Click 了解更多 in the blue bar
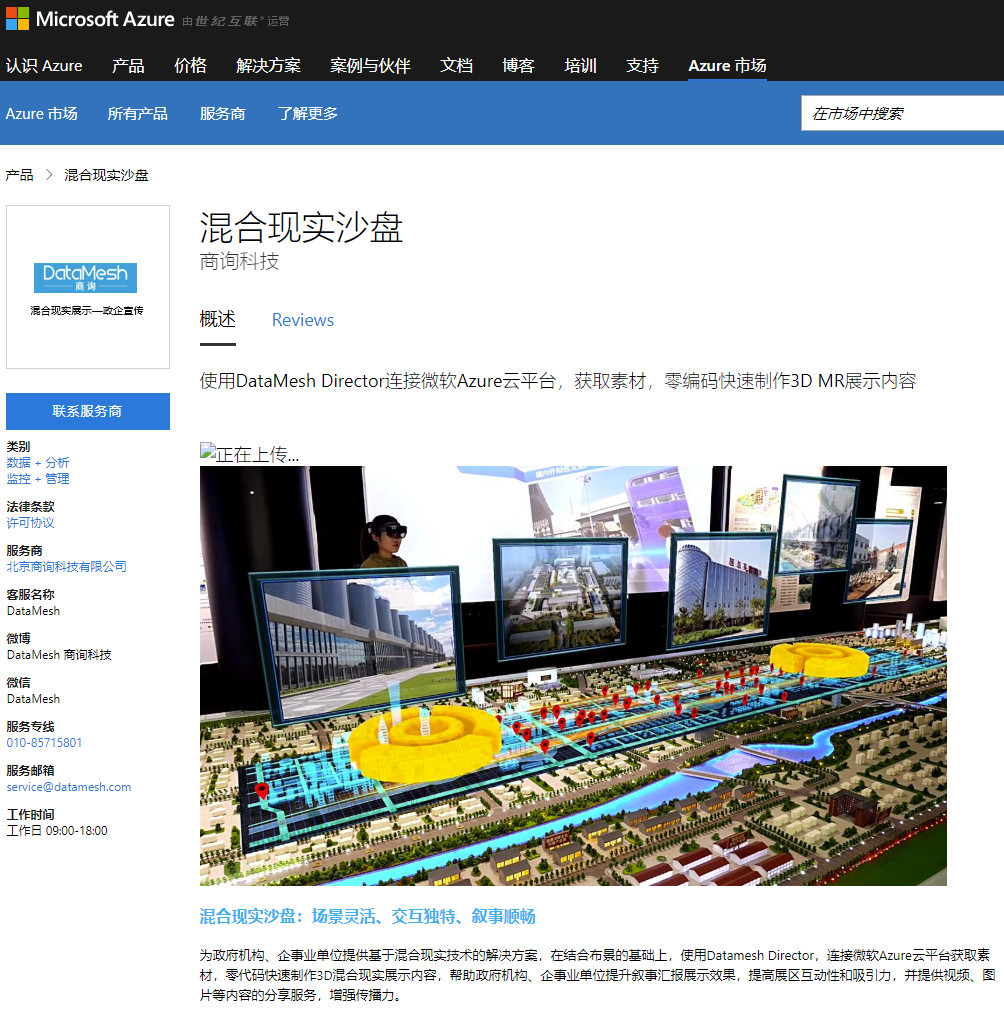Image resolution: width=1004 pixels, height=1011 pixels. 308,113
